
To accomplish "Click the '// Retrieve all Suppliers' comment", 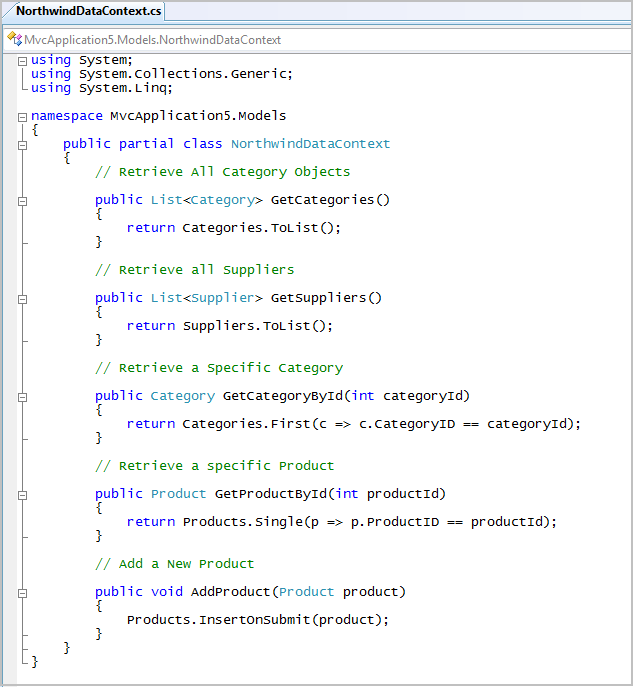I will point(194,270).
